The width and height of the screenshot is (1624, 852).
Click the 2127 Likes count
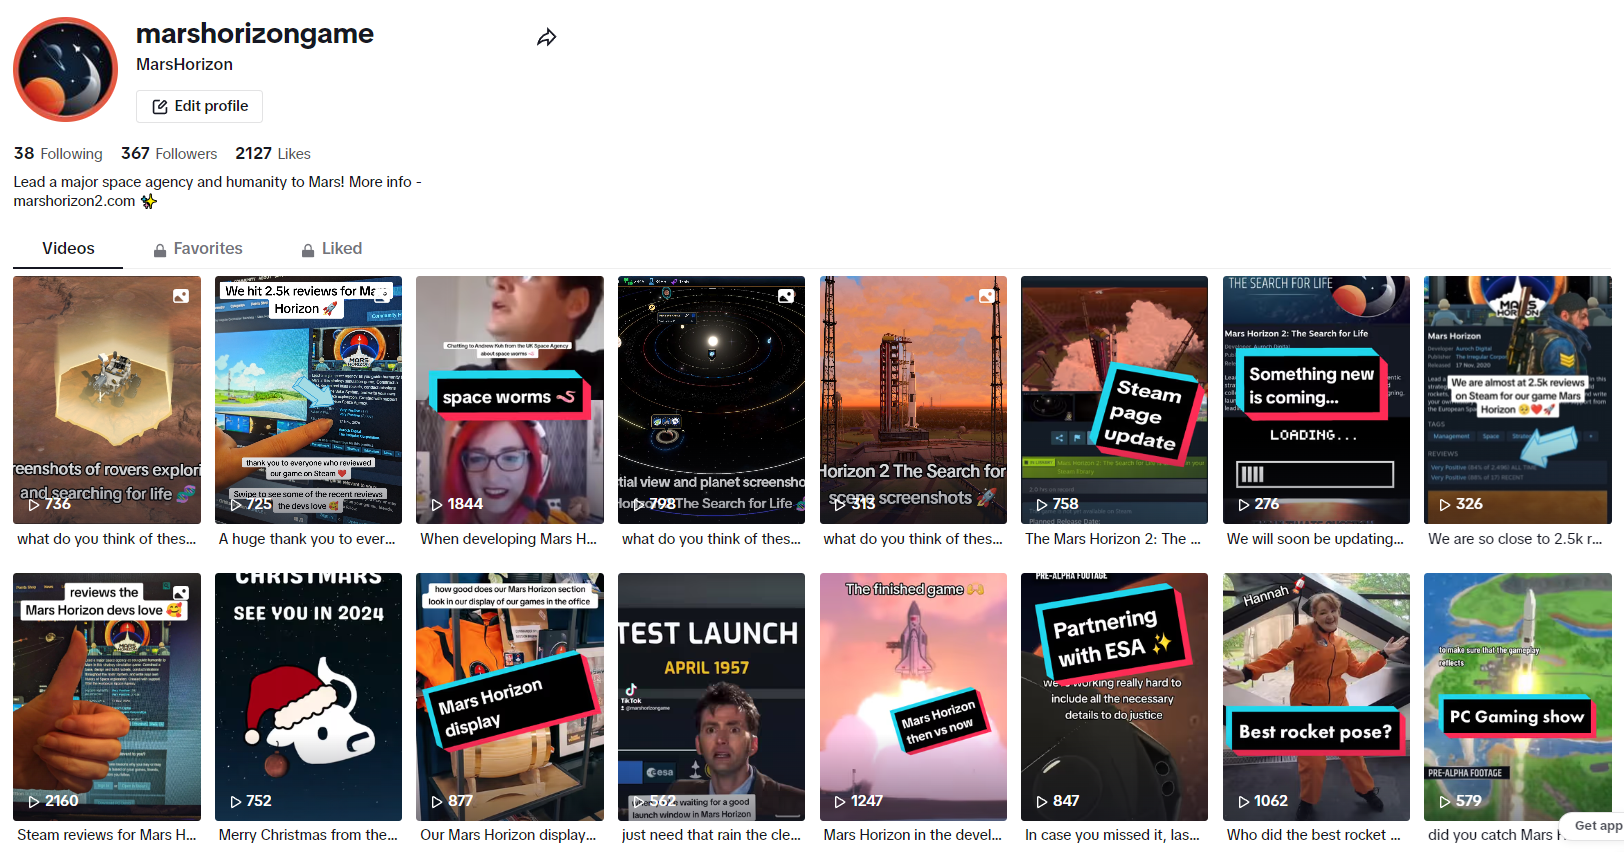[x=273, y=153]
